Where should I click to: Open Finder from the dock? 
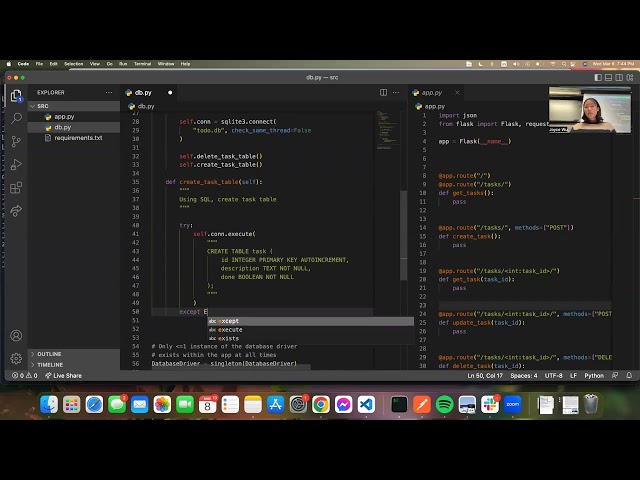point(49,404)
